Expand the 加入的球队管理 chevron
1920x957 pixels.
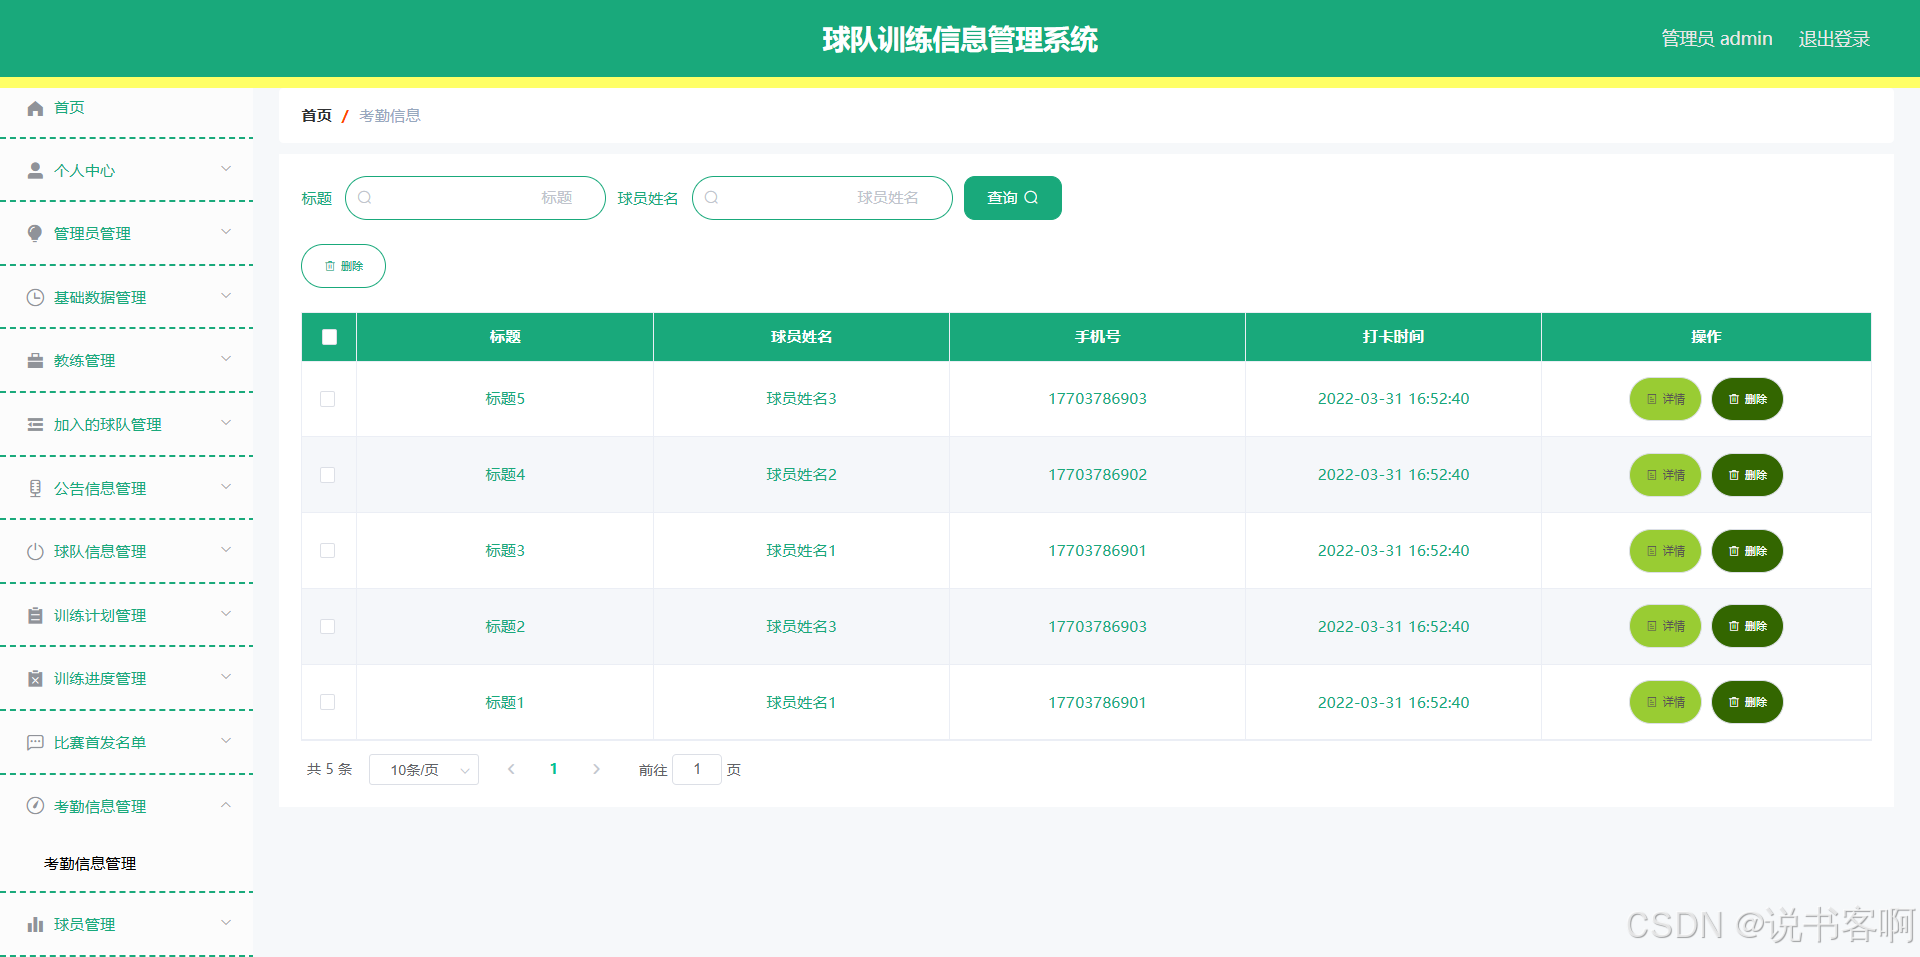(226, 423)
